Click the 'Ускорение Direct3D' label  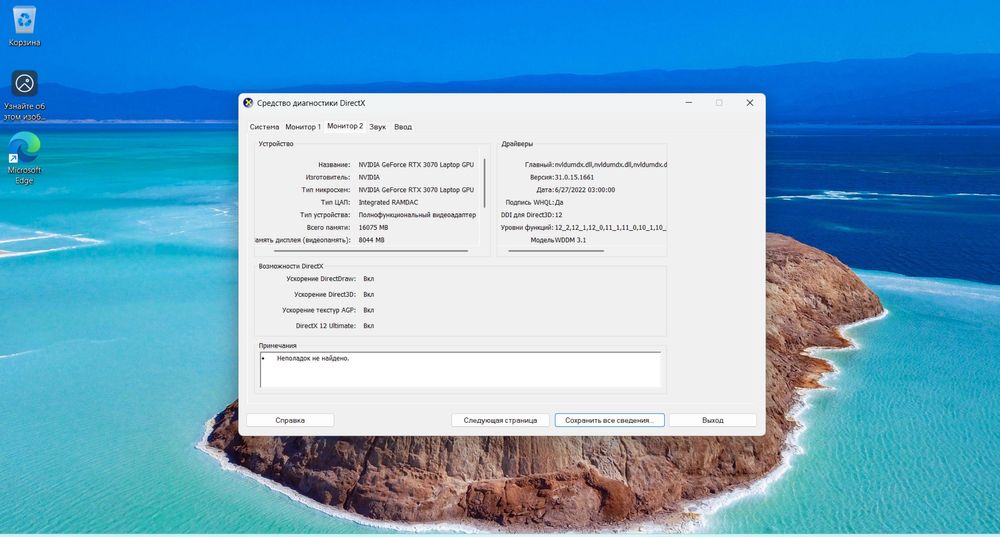pos(325,295)
